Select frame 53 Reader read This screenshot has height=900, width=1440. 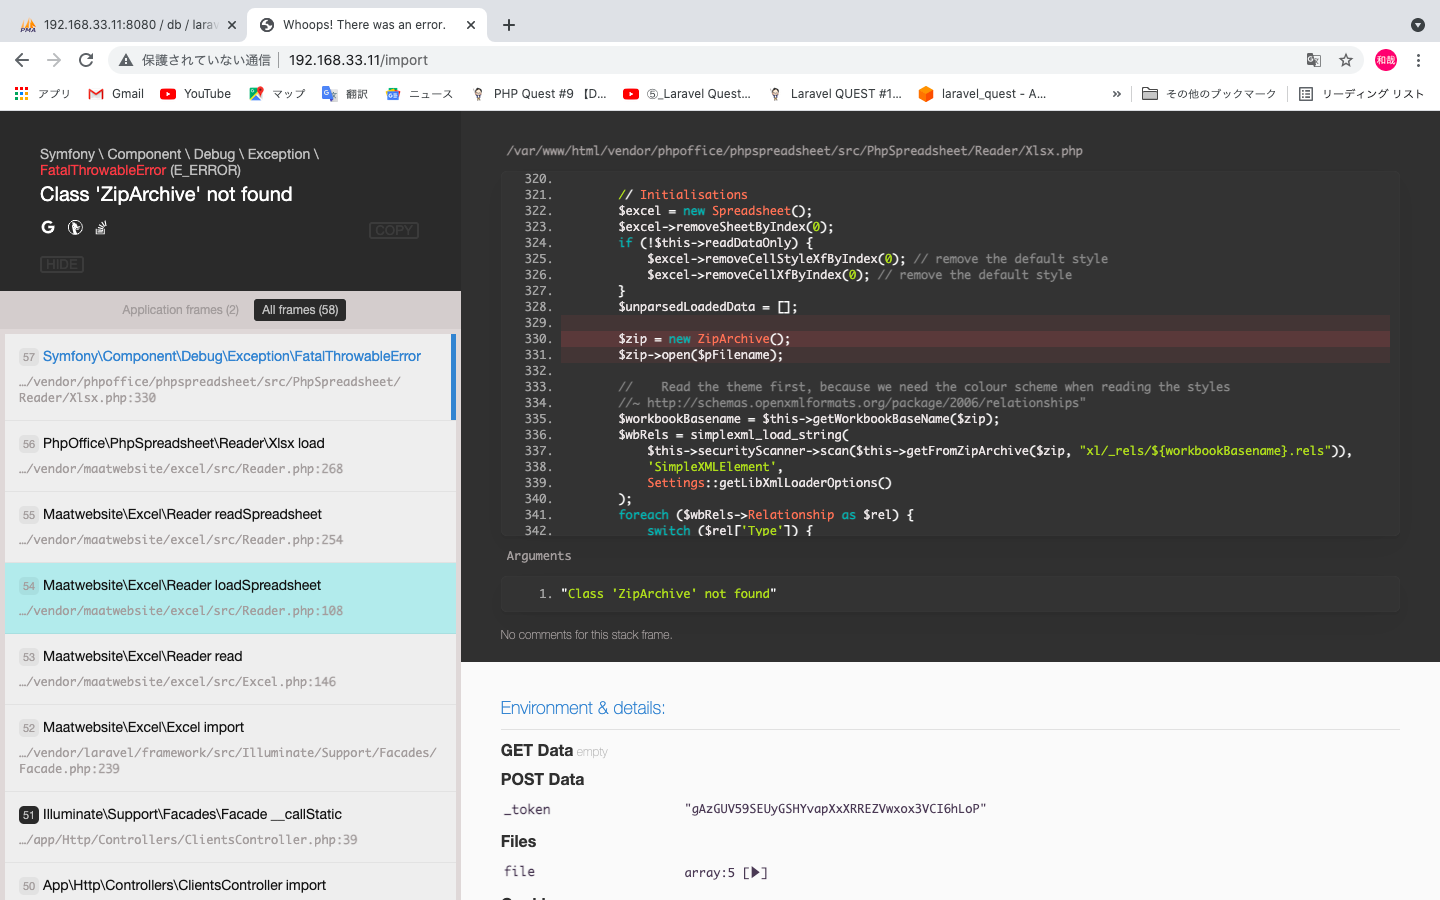tap(230, 669)
